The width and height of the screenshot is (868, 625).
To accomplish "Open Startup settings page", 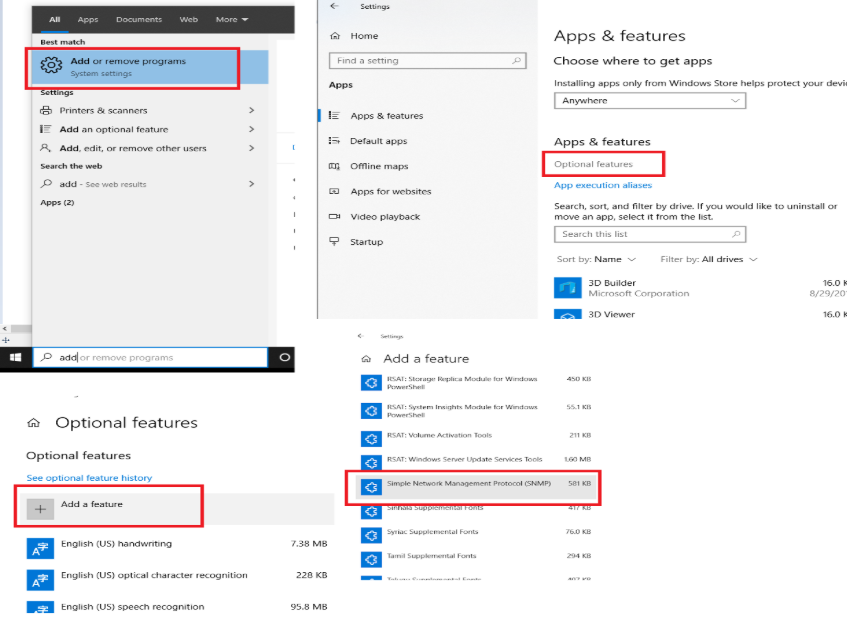I will (366, 242).
